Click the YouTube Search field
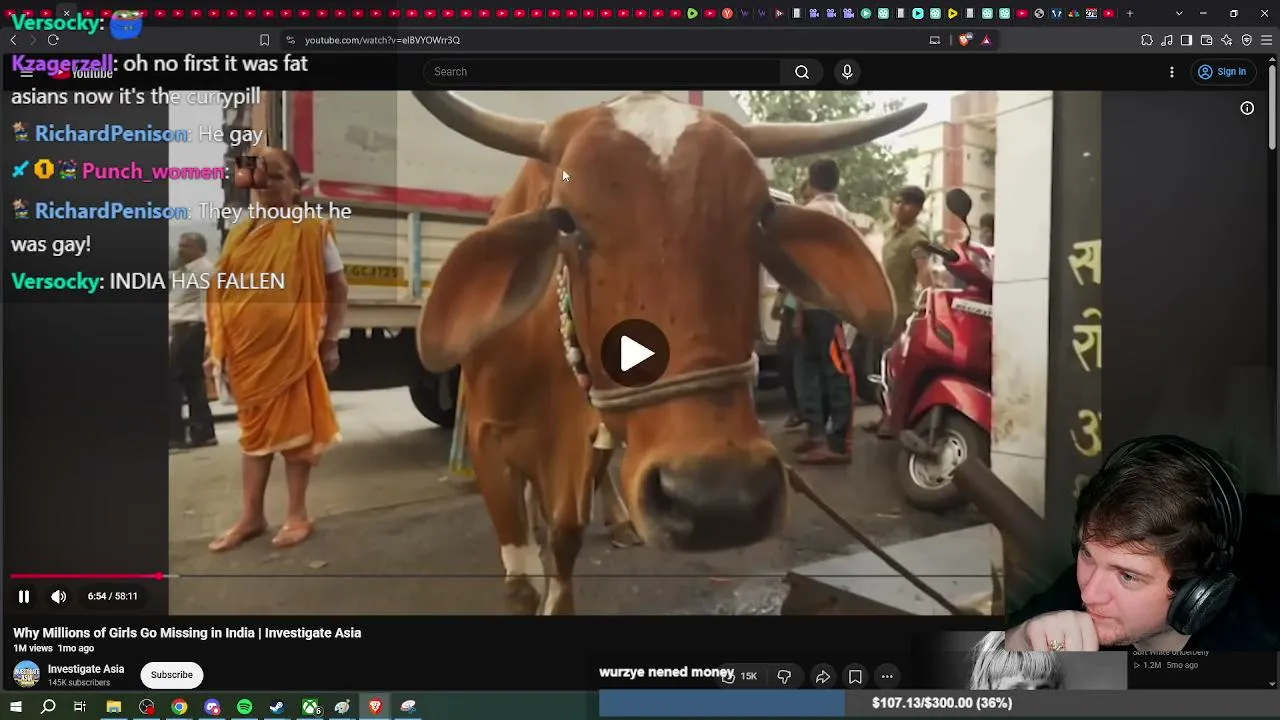The image size is (1280, 720). pyautogui.click(x=601, y=72)
